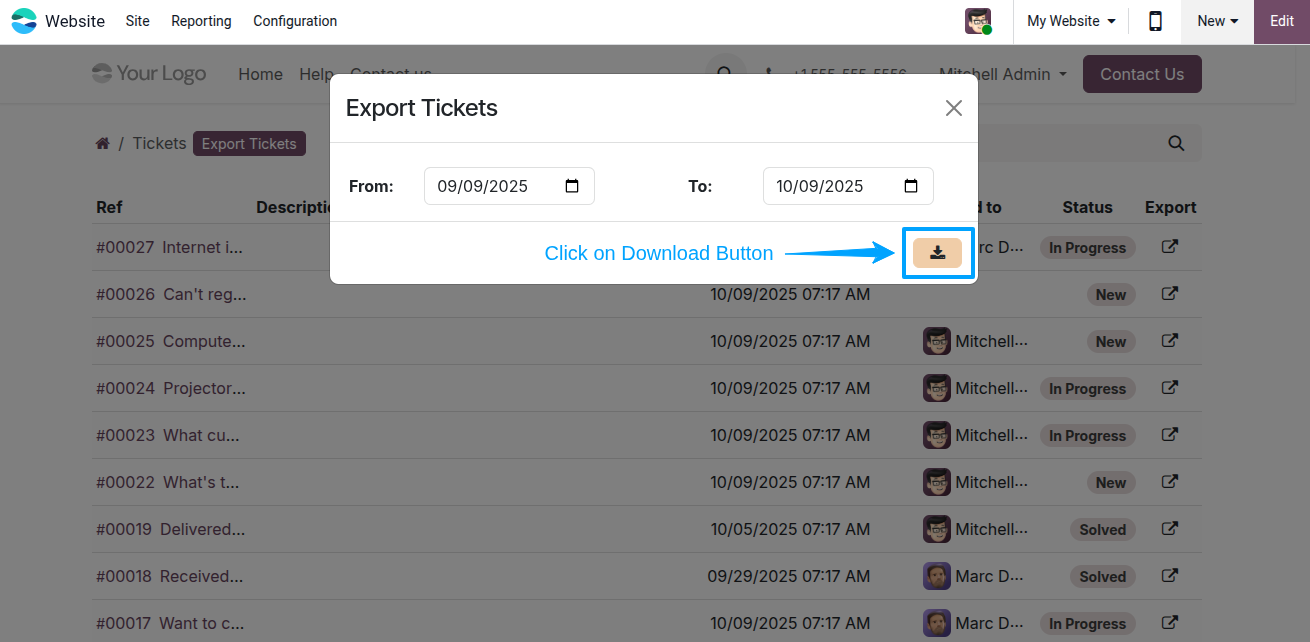Click the Tickets breadcrumb link
Image resolution: width=1310 pixels, height=642 pixels.
(159, 143)
